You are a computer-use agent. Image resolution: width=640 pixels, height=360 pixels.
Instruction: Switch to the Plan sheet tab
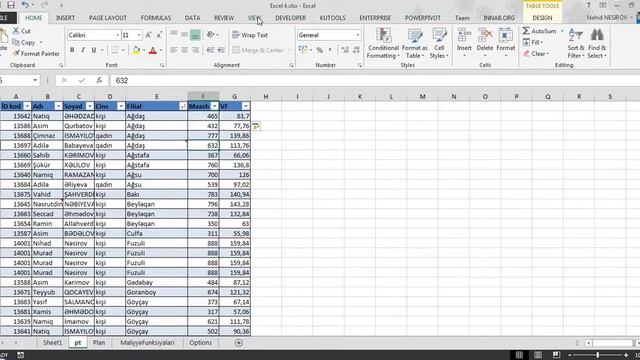(99, 343)
